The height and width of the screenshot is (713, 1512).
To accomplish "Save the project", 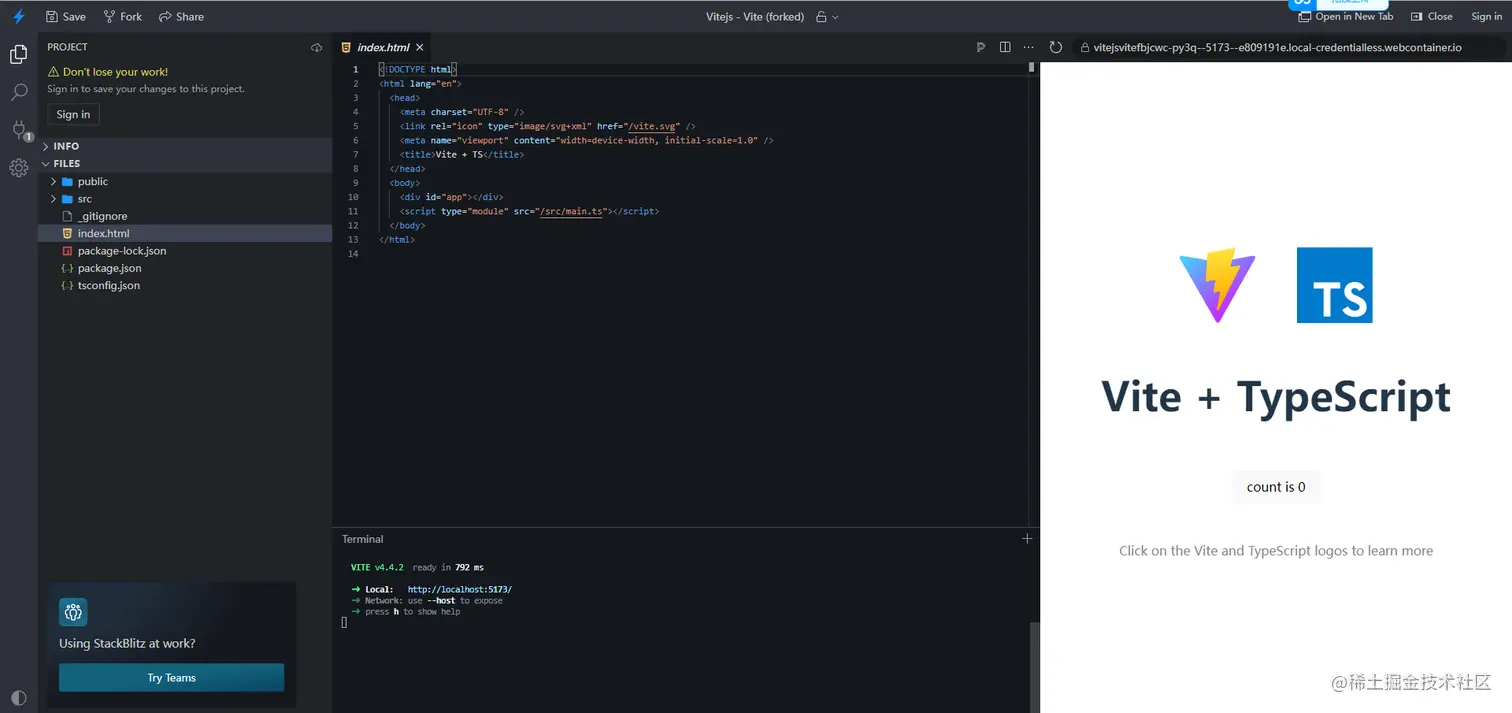I will pos(66,16).
